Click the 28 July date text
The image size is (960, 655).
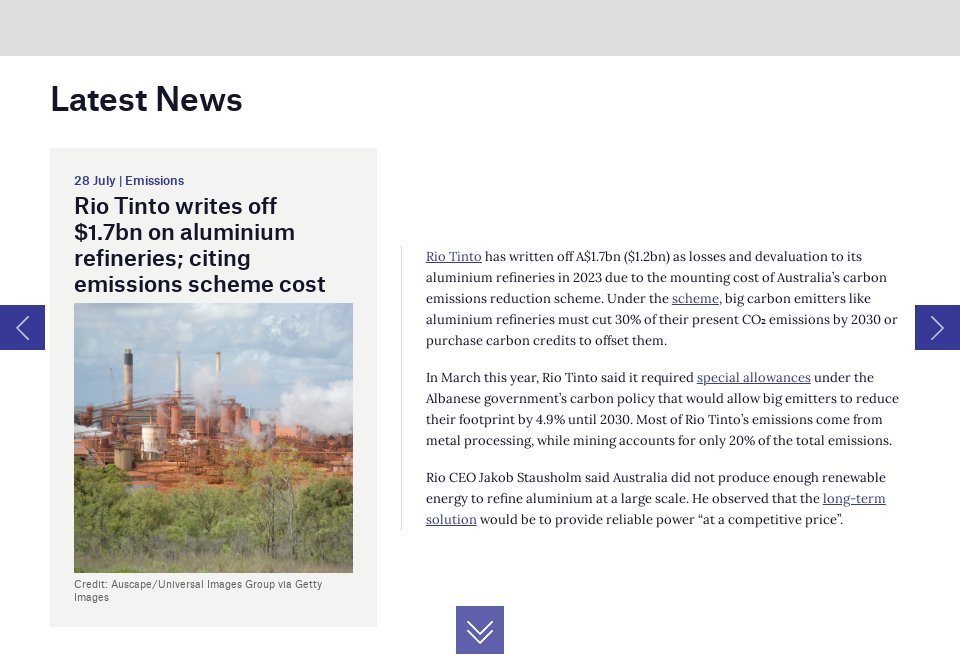(x=94, y=181)
